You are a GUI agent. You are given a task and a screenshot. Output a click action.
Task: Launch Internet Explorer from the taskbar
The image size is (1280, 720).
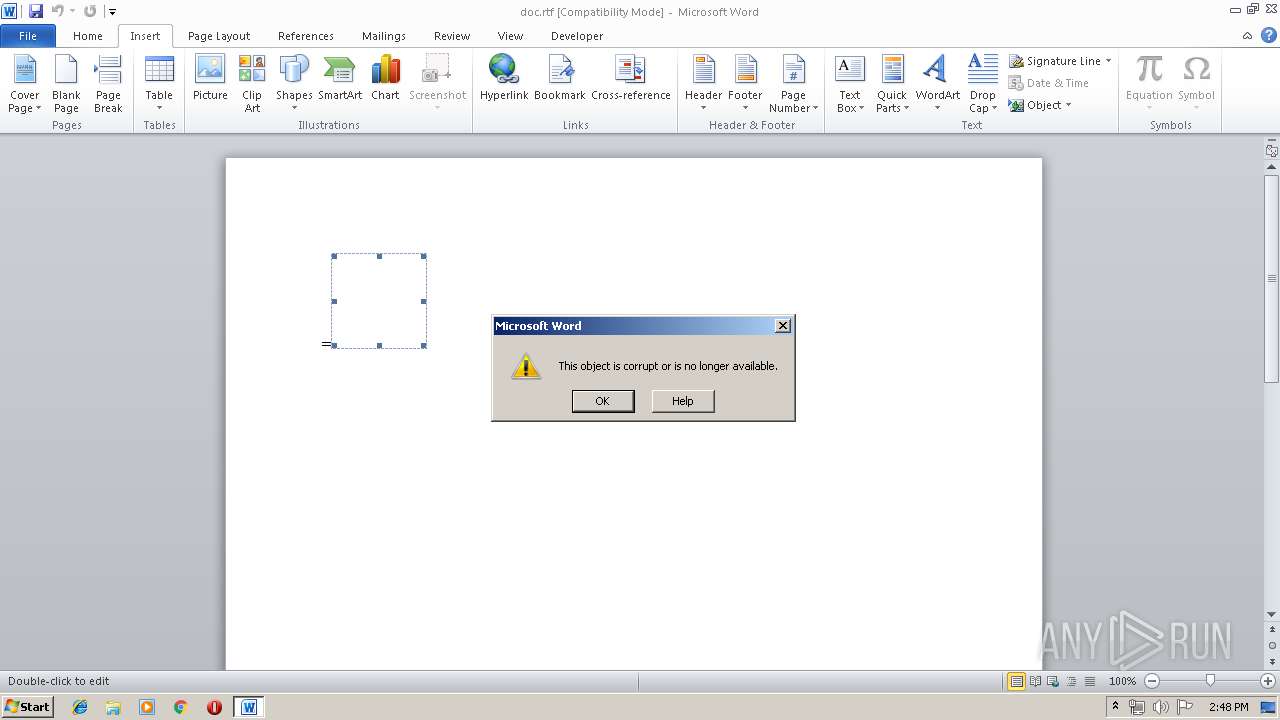80,707
